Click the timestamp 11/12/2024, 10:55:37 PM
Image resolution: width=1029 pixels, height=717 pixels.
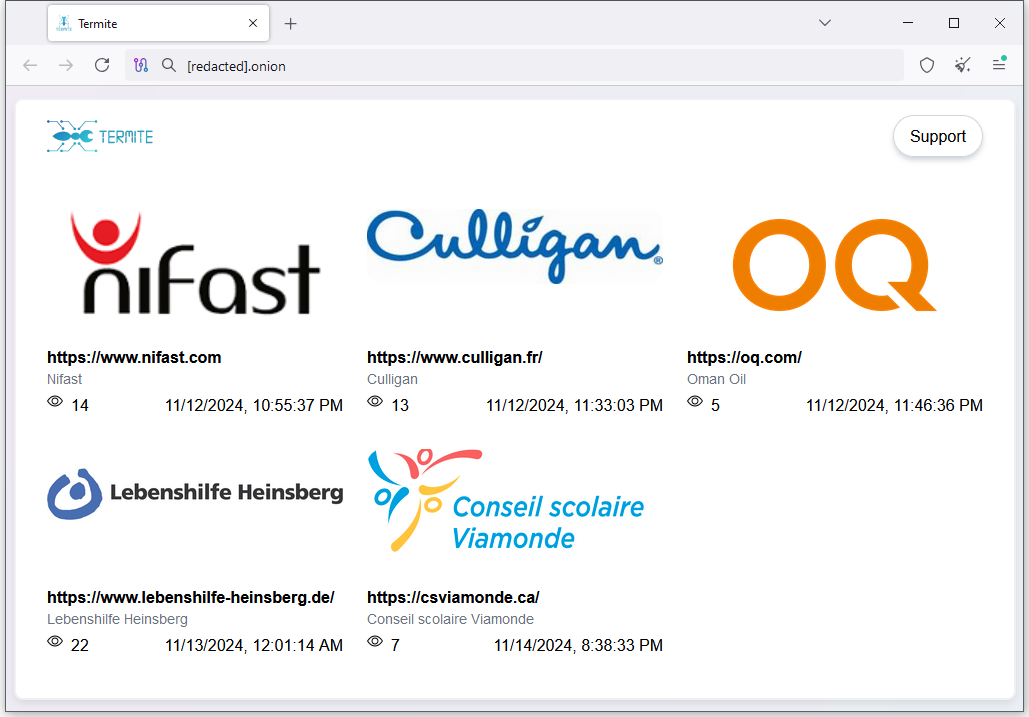(x=254, y=405)
